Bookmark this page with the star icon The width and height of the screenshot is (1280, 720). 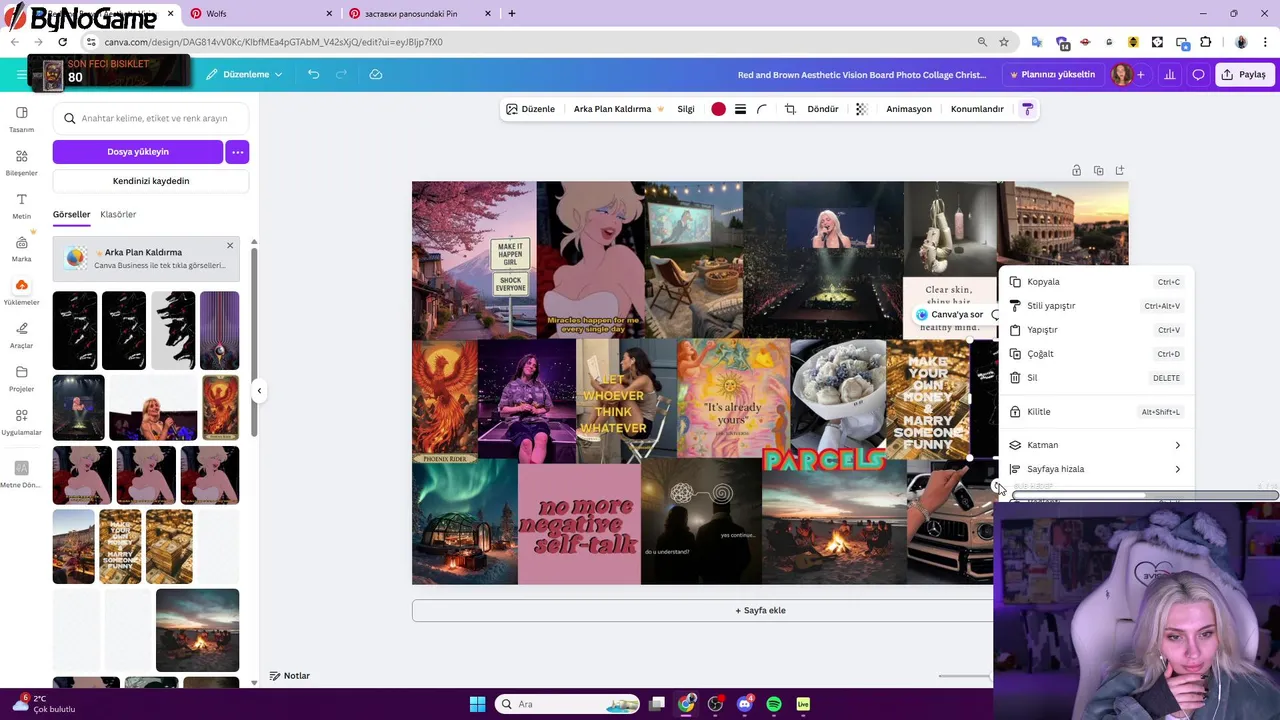tap(1004, 42)
